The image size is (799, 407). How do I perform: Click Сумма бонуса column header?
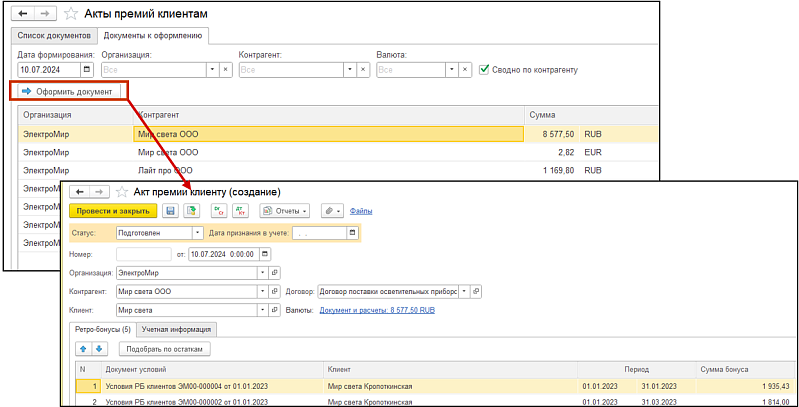[745, 370]
